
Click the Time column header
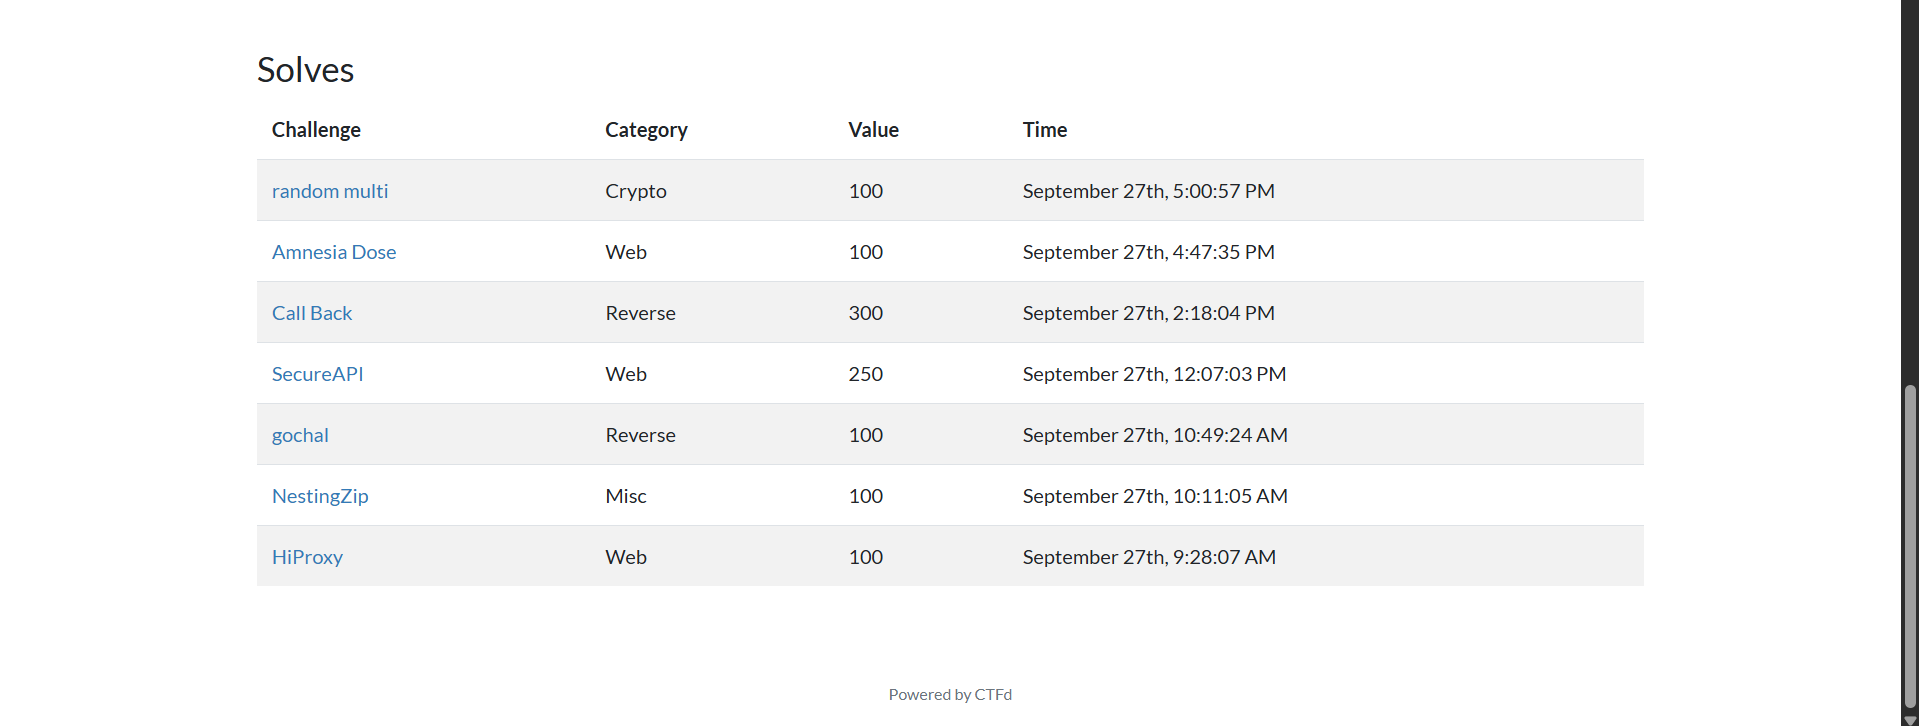coord(1044,130)
